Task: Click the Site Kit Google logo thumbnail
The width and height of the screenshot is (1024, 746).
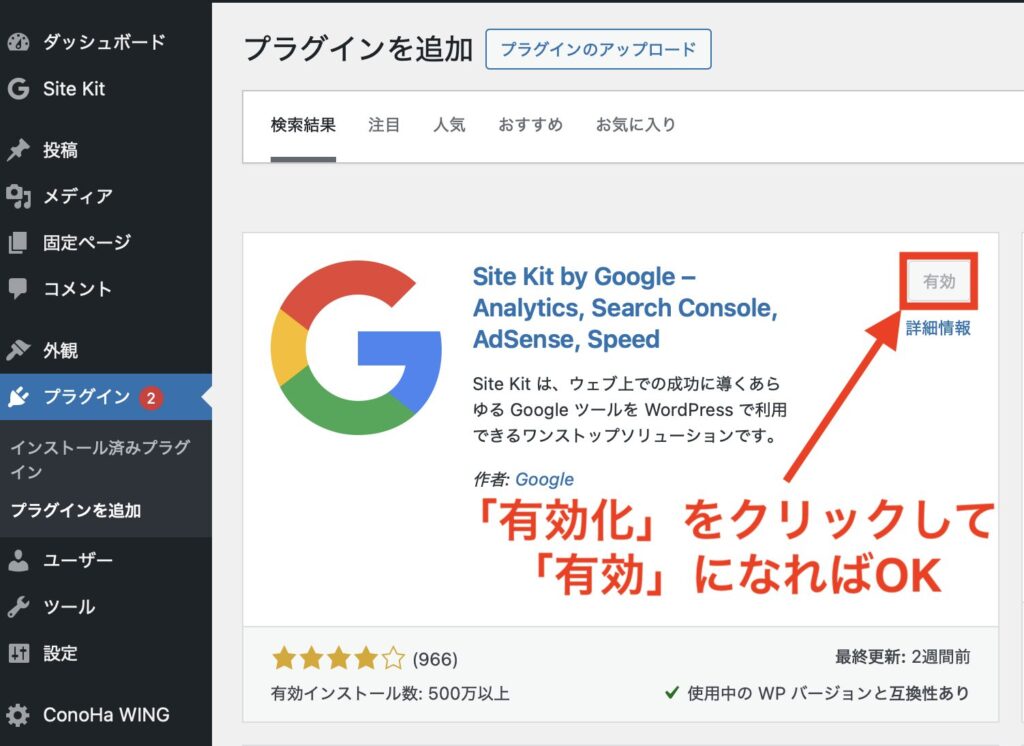Action: (356, 346)
